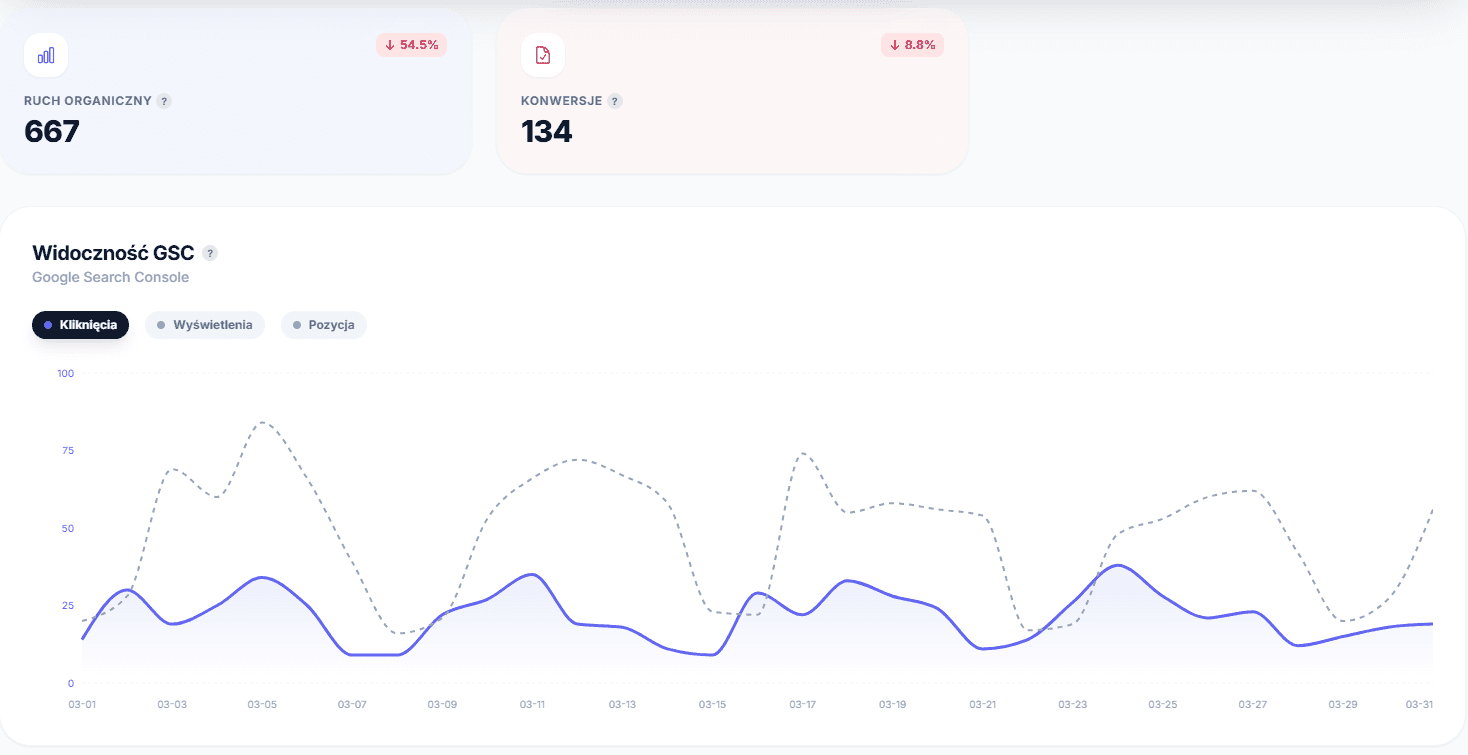The image size is (1468, 755).
Task: Click the down arrow in 54.5% badge
Action: 390,45
